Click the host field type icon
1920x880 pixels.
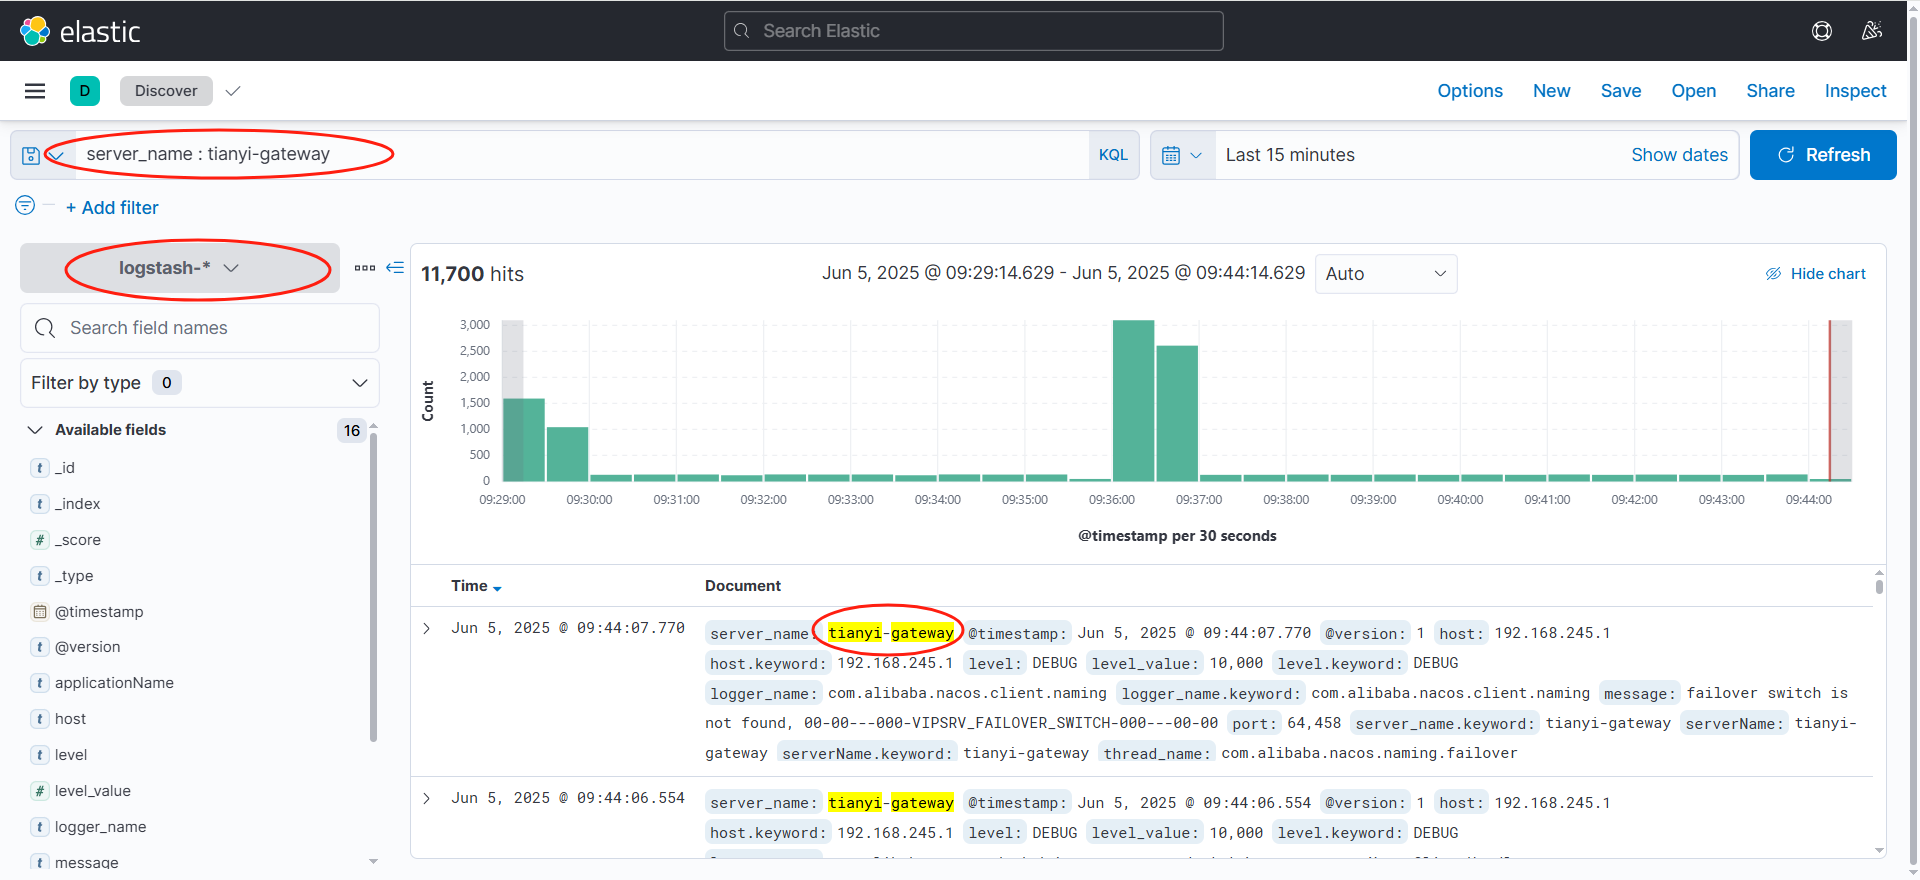coord(40,719)
